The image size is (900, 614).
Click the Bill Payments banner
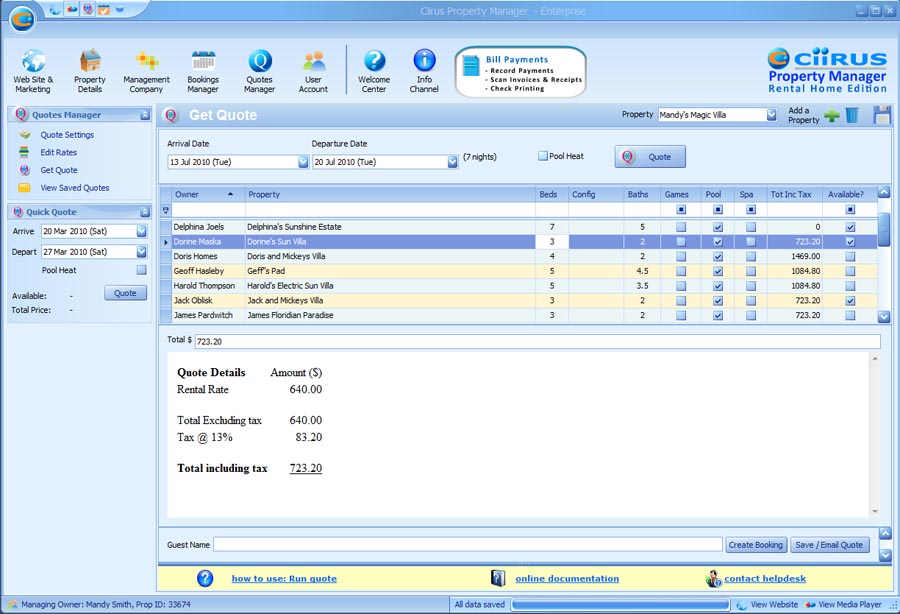tap(521, 72)
